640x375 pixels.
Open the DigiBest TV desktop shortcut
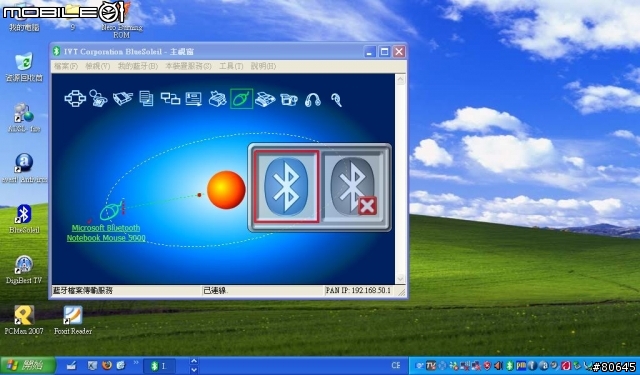pos(24,269)
